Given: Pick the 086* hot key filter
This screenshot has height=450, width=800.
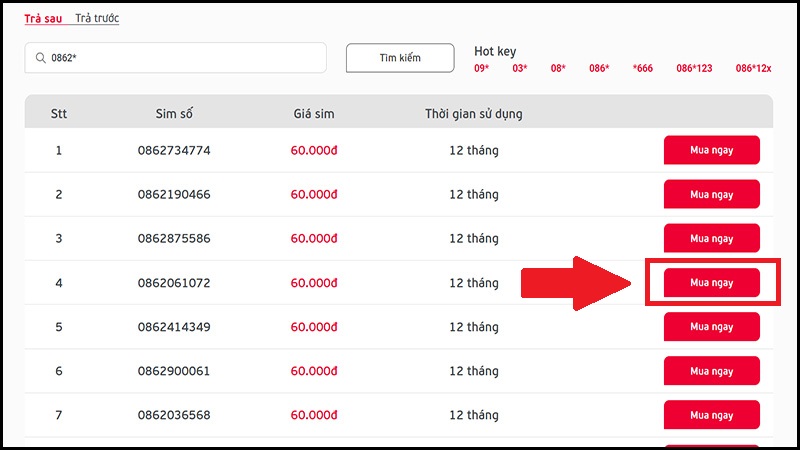Looking at the screenshot, I should point(599,68).
